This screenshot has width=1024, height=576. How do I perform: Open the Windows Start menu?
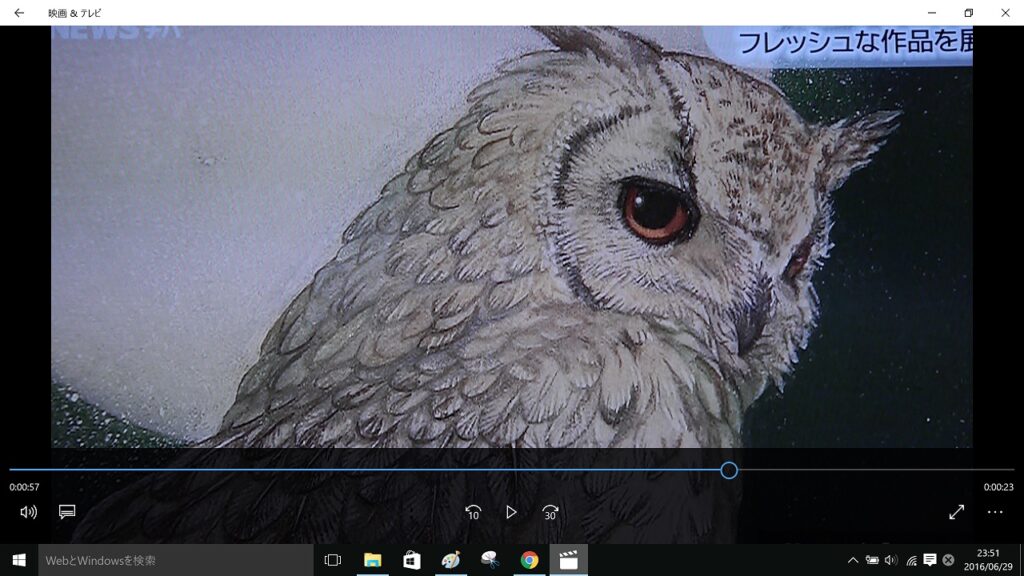point(19,560)
